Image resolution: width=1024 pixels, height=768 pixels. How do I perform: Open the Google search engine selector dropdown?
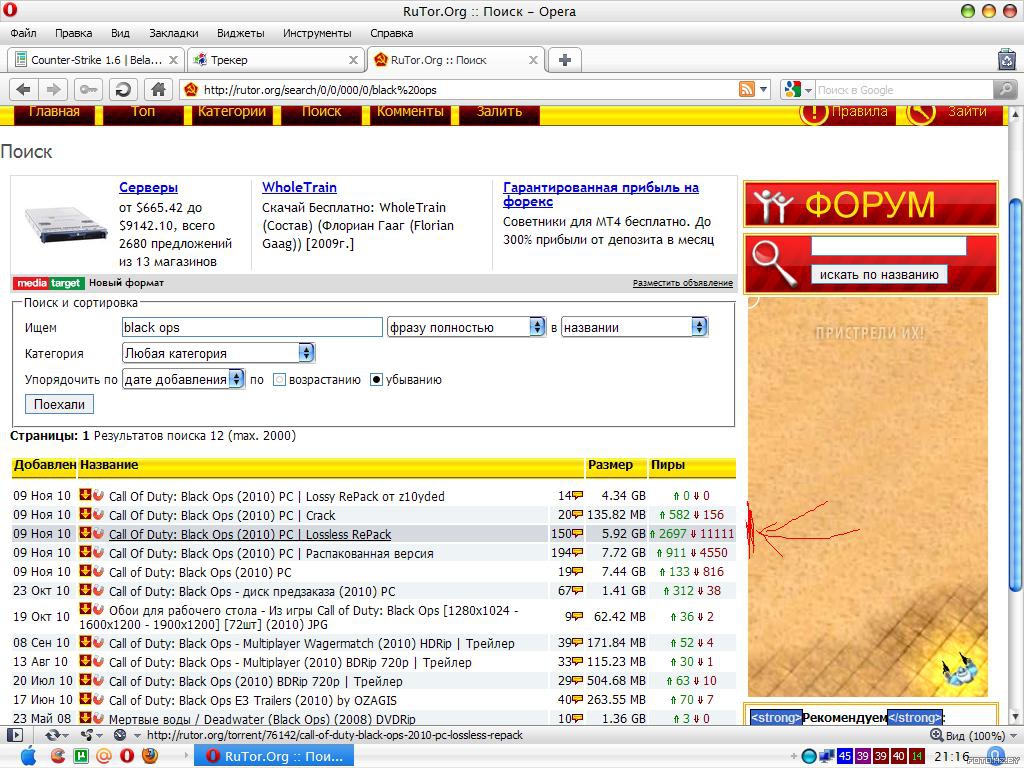point(798,89)
